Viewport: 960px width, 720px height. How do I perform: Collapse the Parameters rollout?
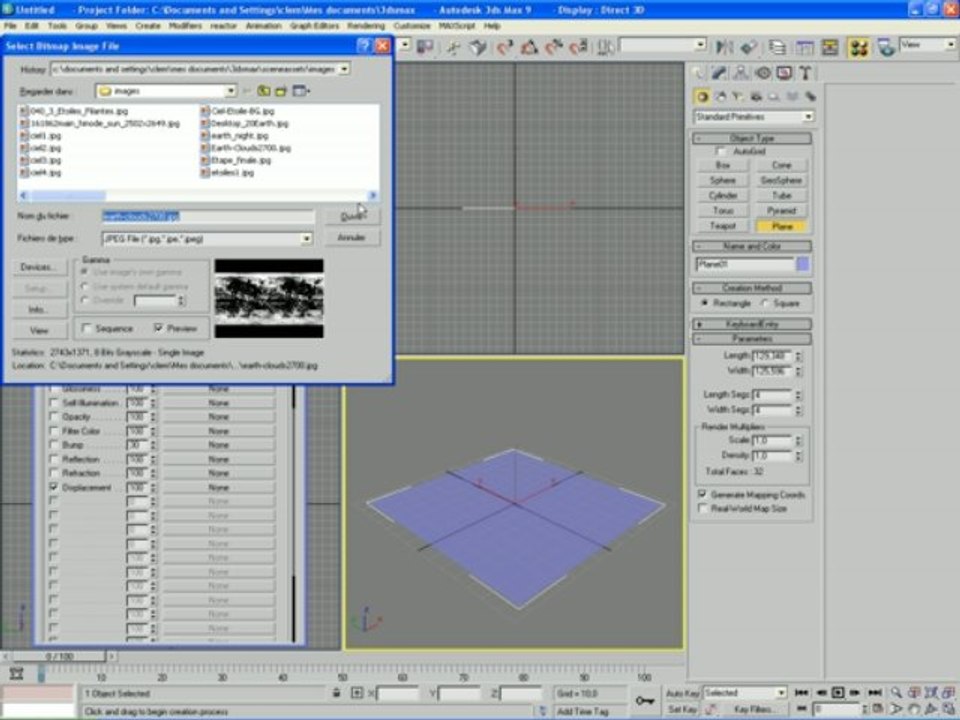[x=752, y=339]
